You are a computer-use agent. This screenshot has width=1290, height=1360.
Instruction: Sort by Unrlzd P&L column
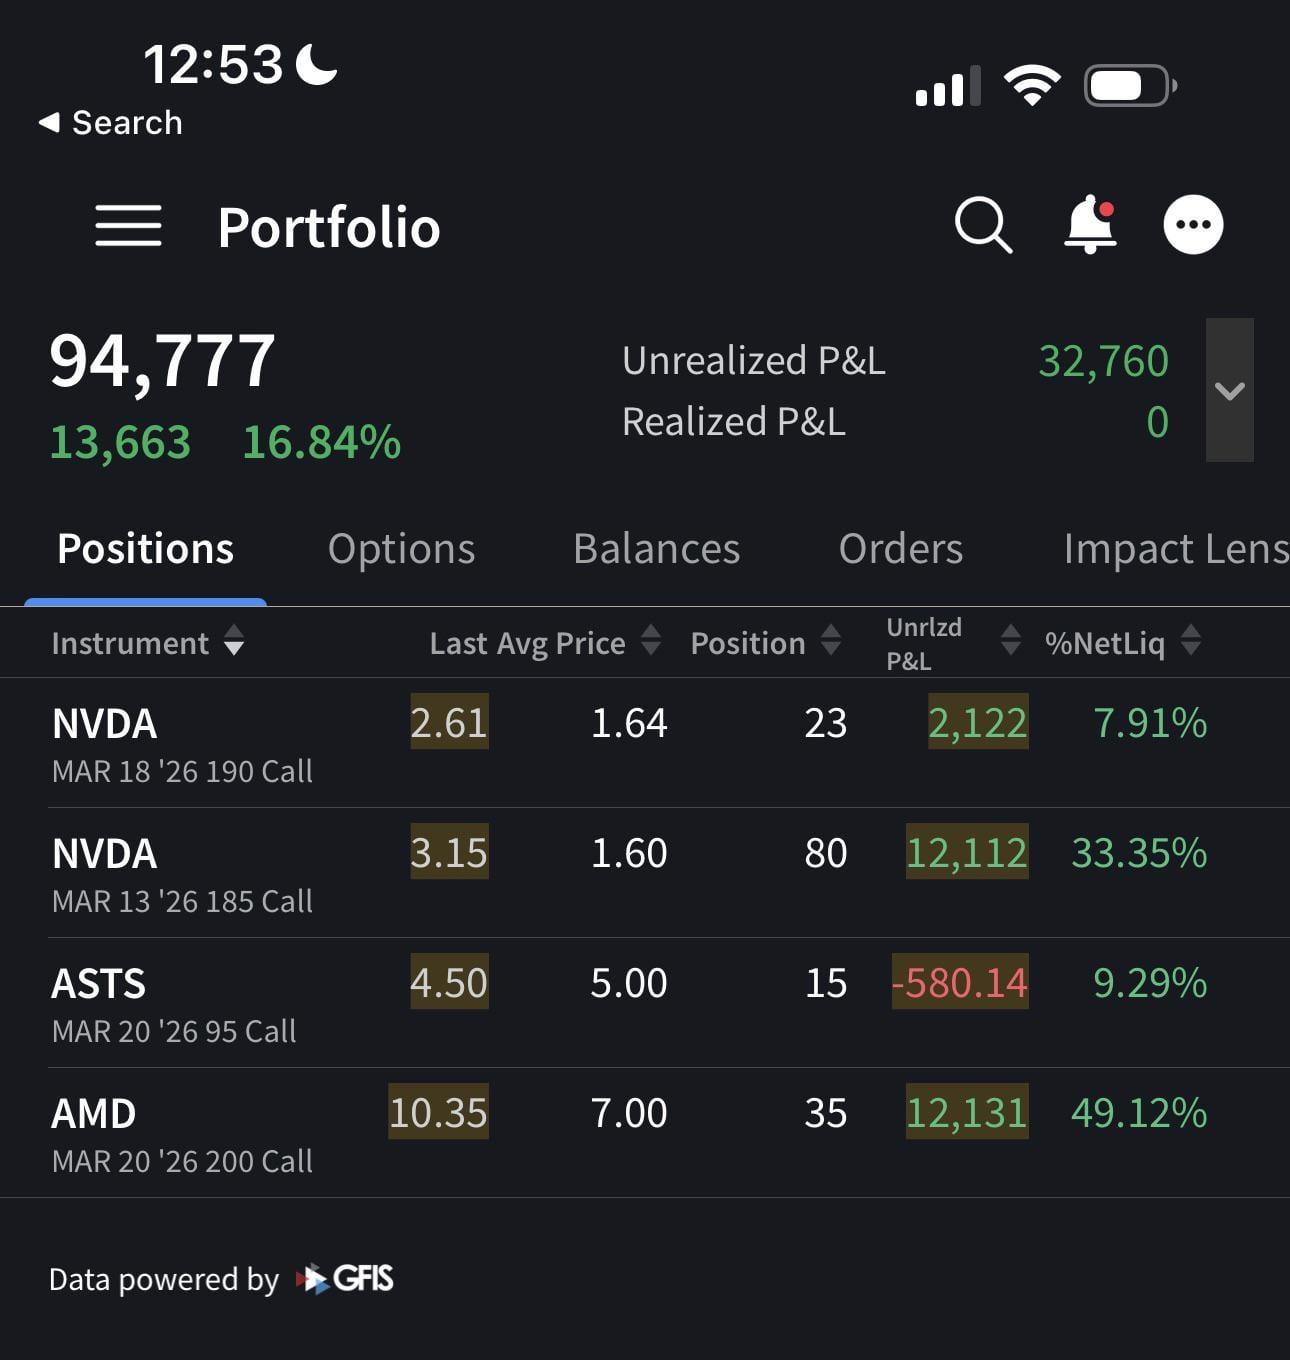(x=952, y=643)
